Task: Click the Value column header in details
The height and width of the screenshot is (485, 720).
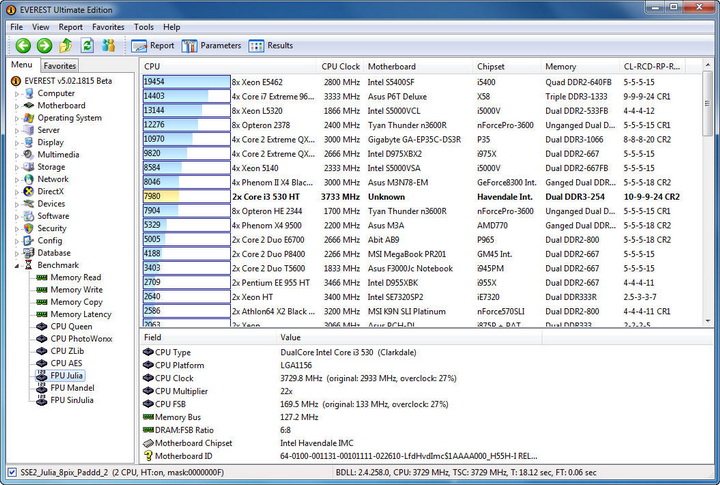Action: pyautogui.click(x=409, y=338)
